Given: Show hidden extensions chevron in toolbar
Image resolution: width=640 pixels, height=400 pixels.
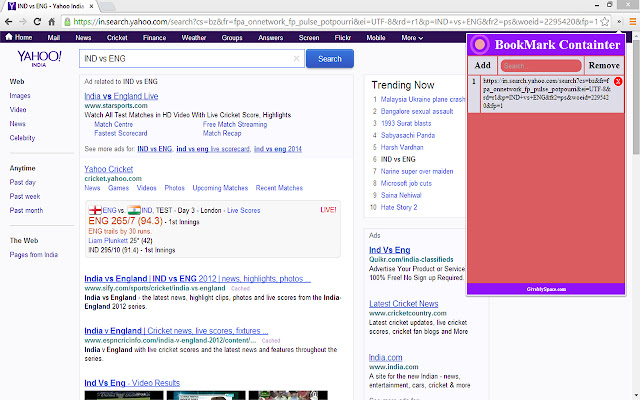Looking at the screenshot, I should click(619, 22).
